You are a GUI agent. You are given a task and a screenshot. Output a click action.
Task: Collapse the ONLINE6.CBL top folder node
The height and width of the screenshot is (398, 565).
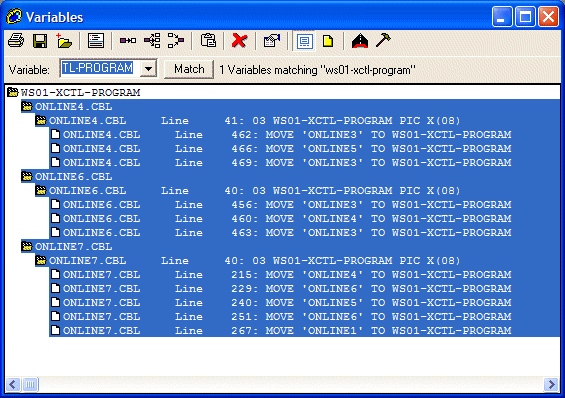27,176
